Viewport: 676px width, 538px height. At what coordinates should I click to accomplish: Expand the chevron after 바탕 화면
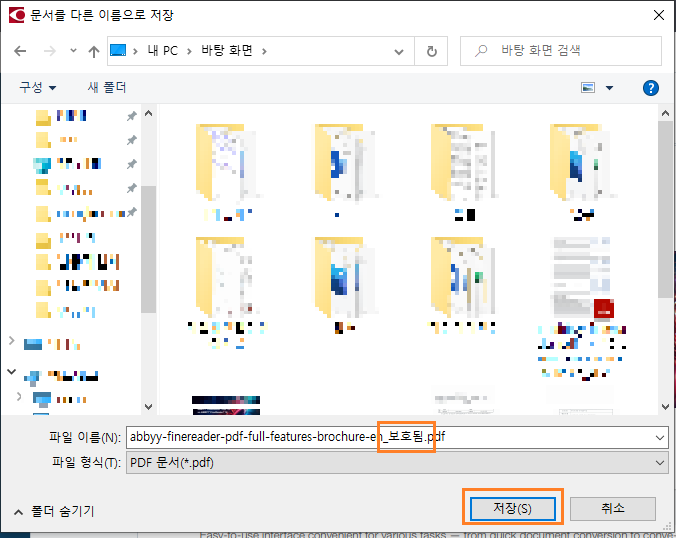[x=264, y=51]
